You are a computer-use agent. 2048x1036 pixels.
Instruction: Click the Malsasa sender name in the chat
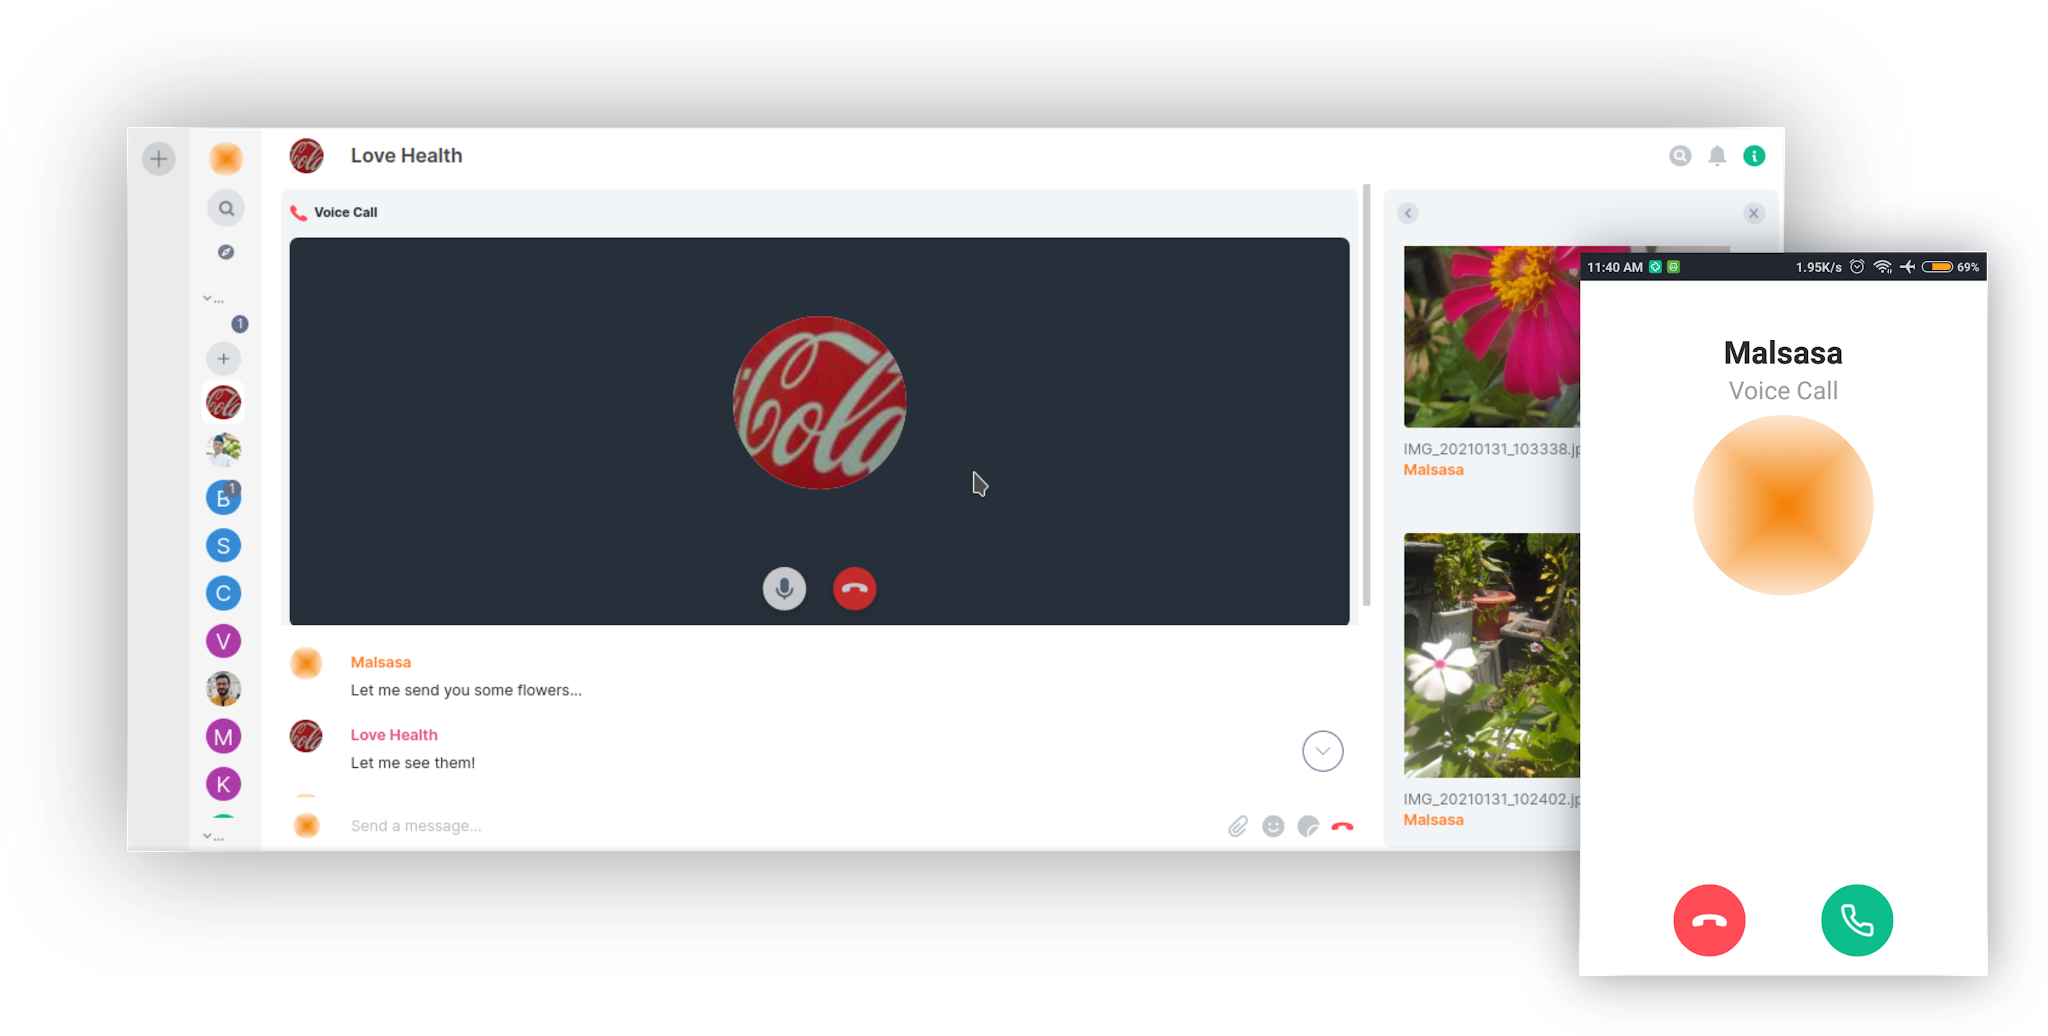pyautogui.click(x=380, y=662)
